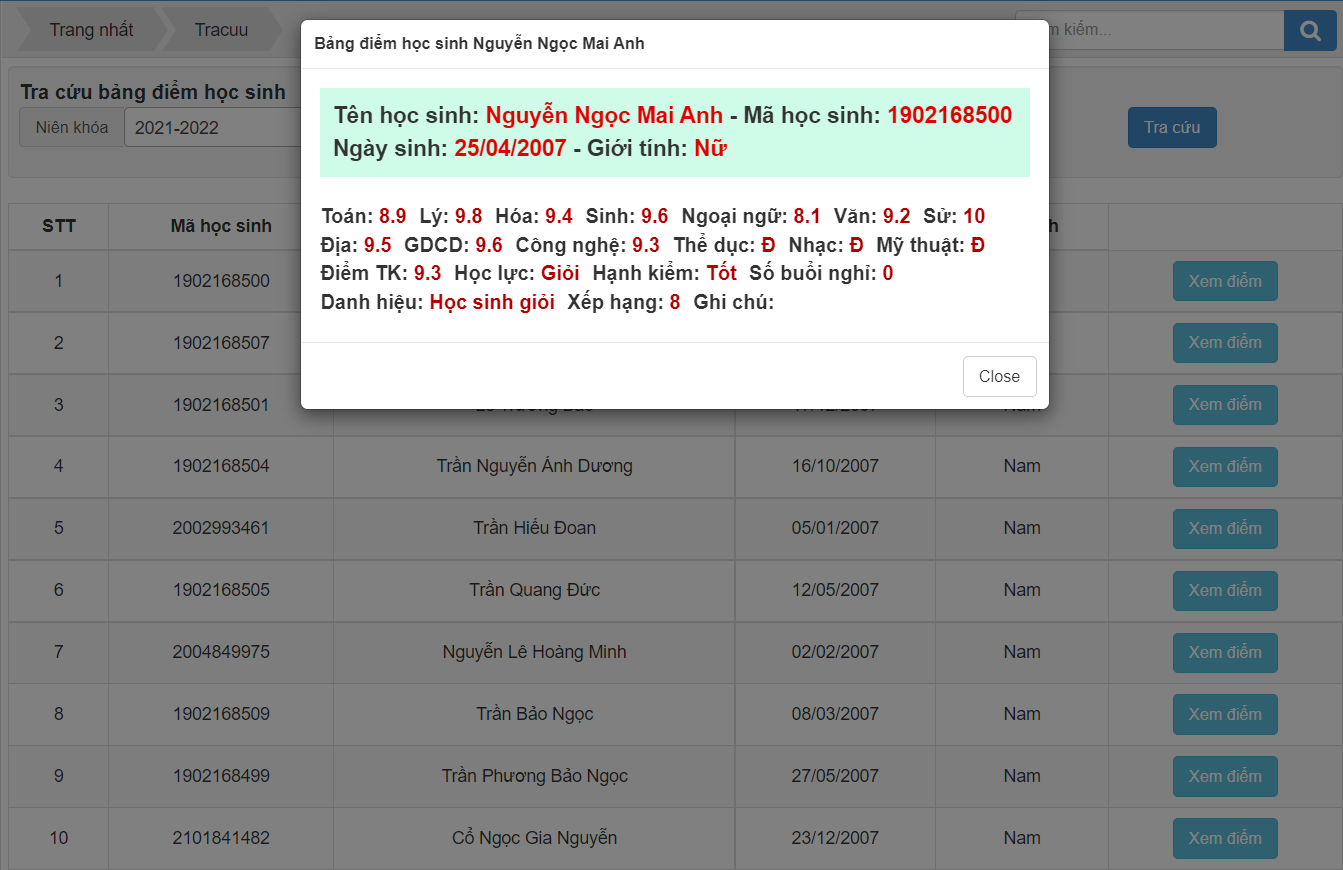The width and height of the screenshot is (1343, 870).
Task: Click the Mã học sinh column header
Action: (x=221, y=226)
